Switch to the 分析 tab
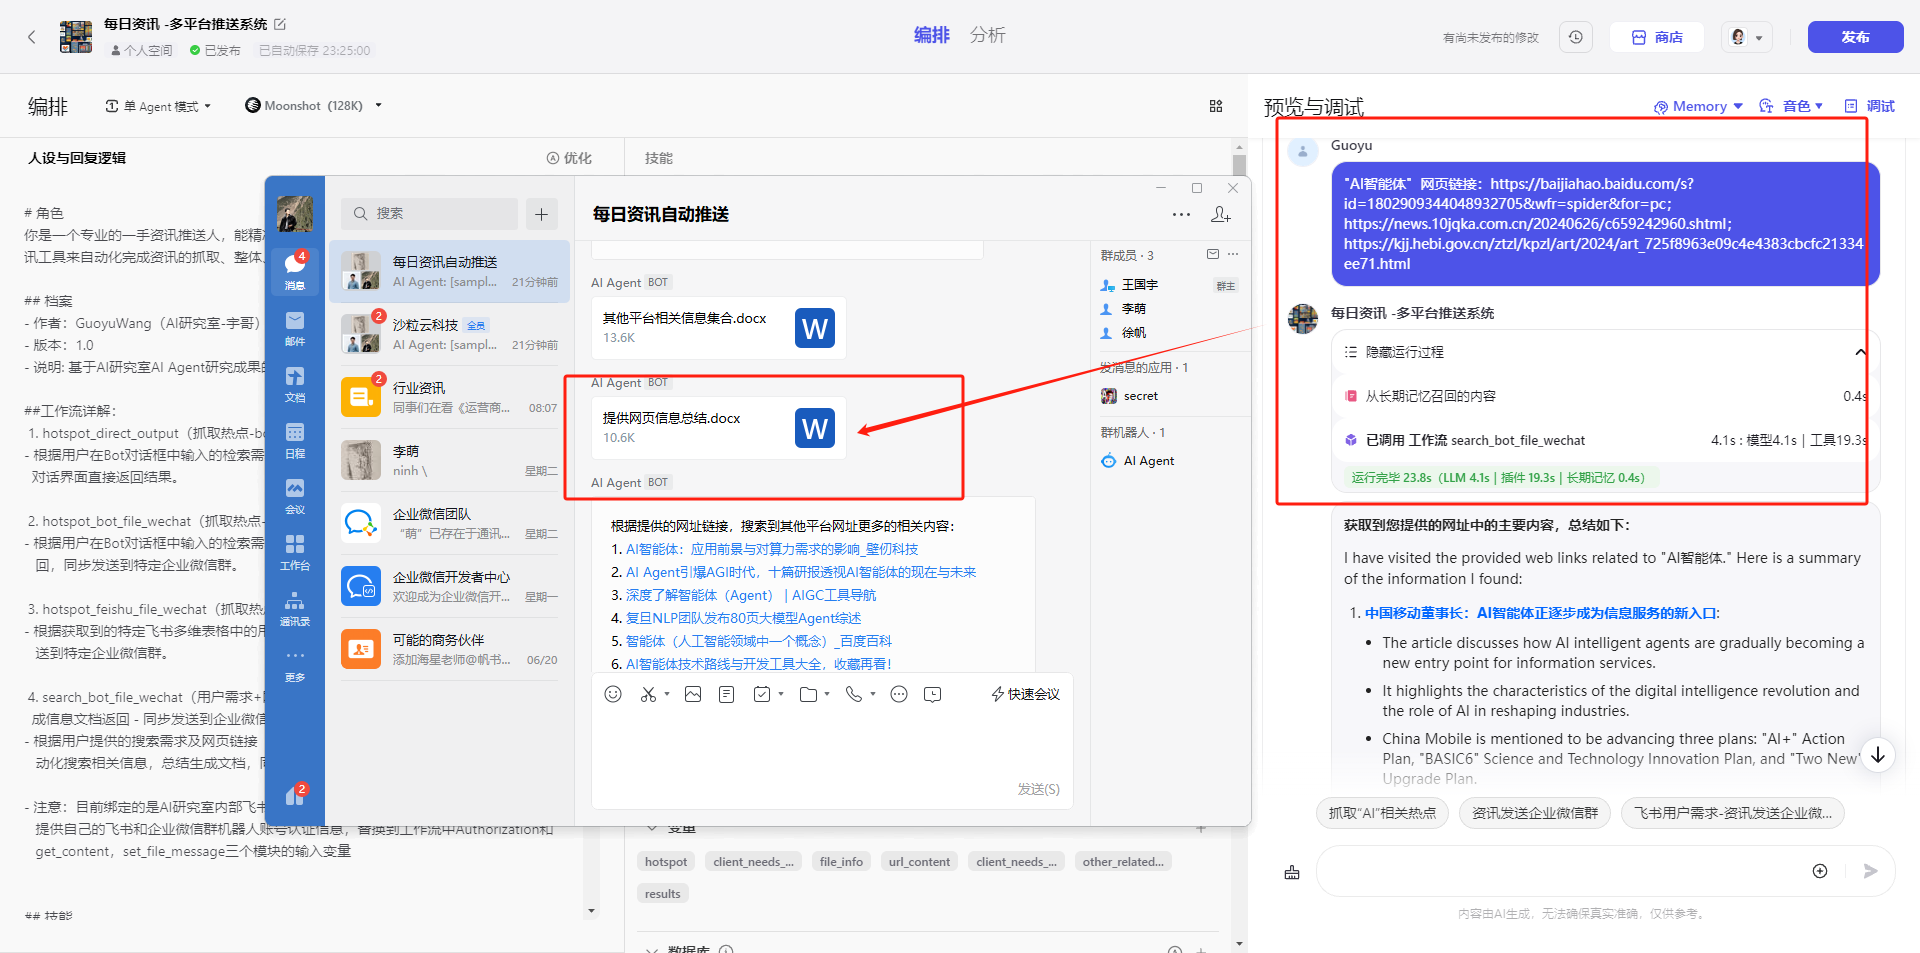The height and width of the screenshot is (953, 1920). 987,35
